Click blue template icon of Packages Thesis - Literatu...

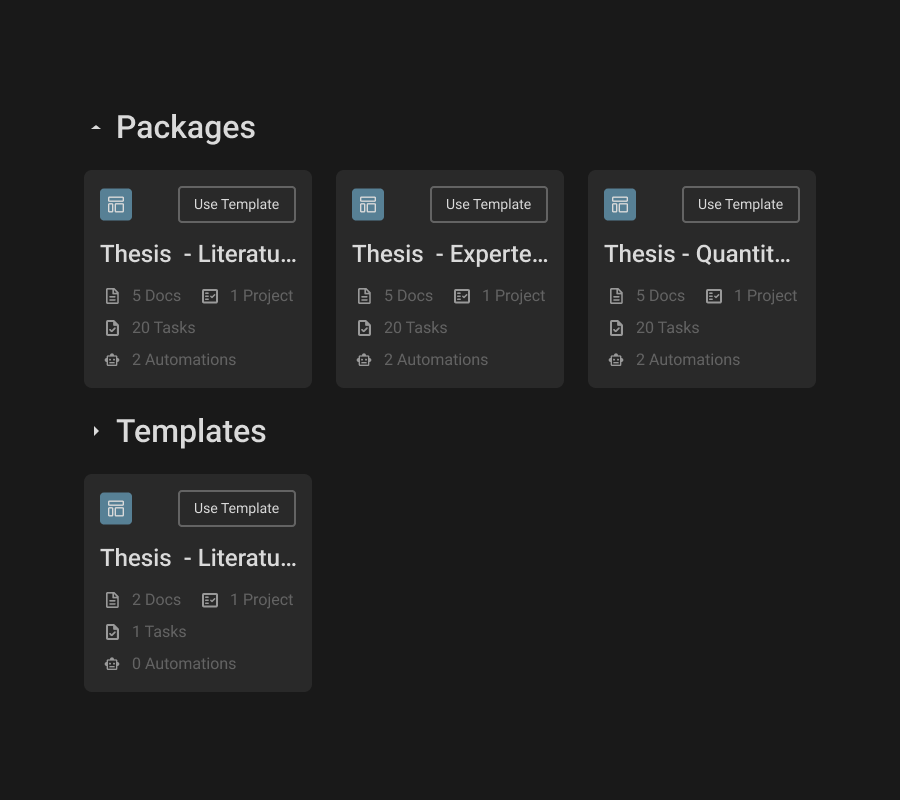point(116,204)
